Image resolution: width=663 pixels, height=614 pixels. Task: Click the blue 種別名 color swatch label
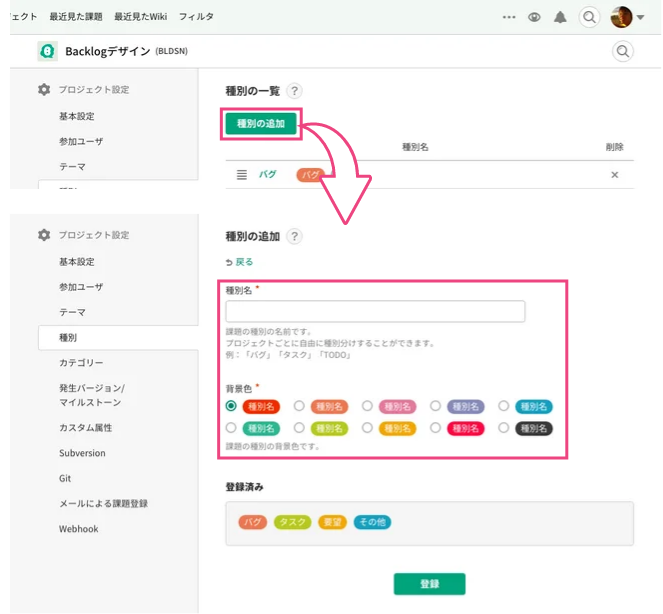tap(534, 407)
